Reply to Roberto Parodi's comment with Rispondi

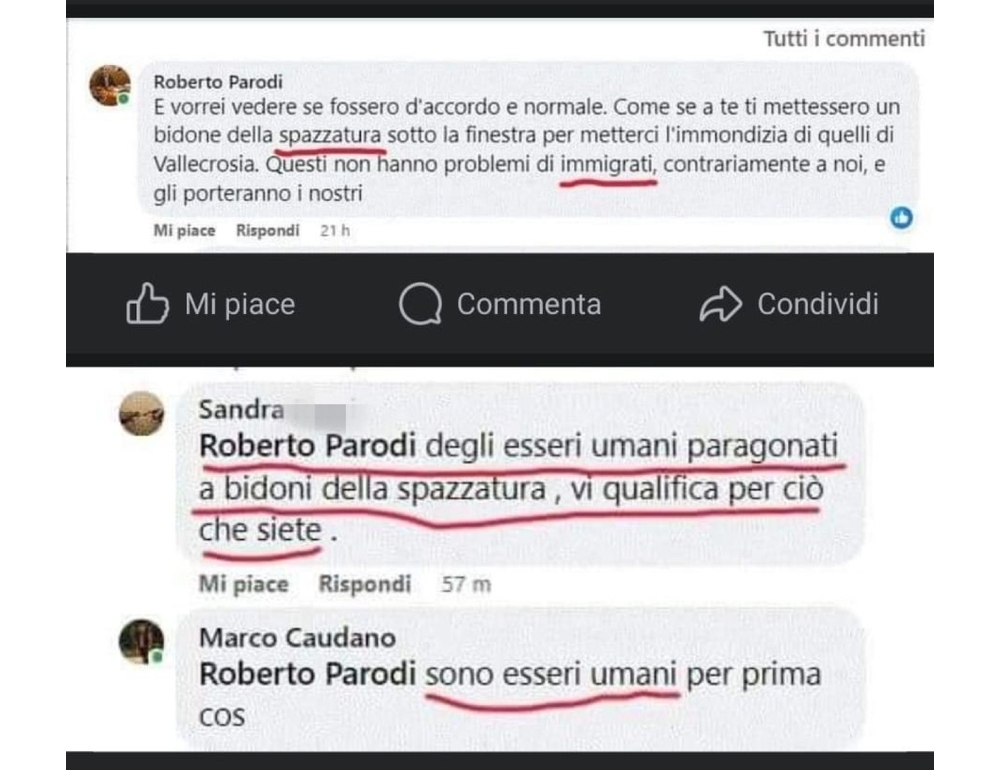pos(267,230)
